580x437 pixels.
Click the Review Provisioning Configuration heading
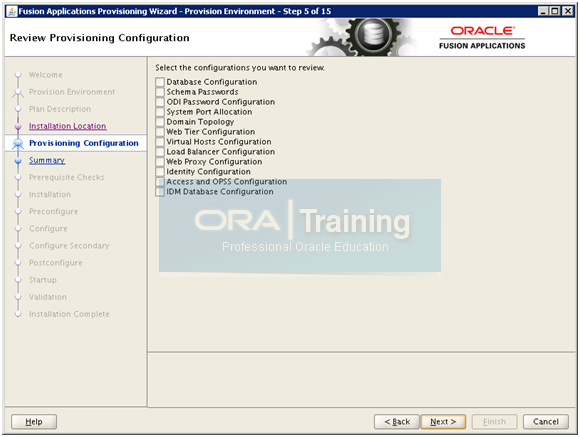(100, 38)
